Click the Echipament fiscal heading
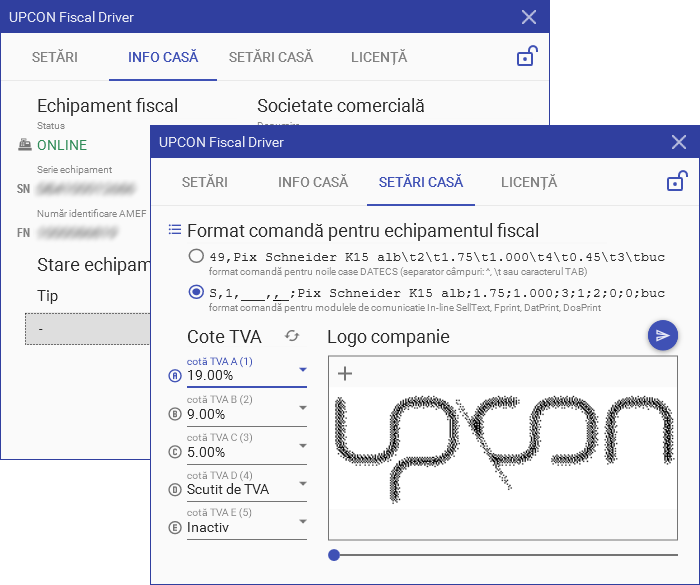This screenshot has width=700, height=585. pyautogui.click(x=108, y=106)
